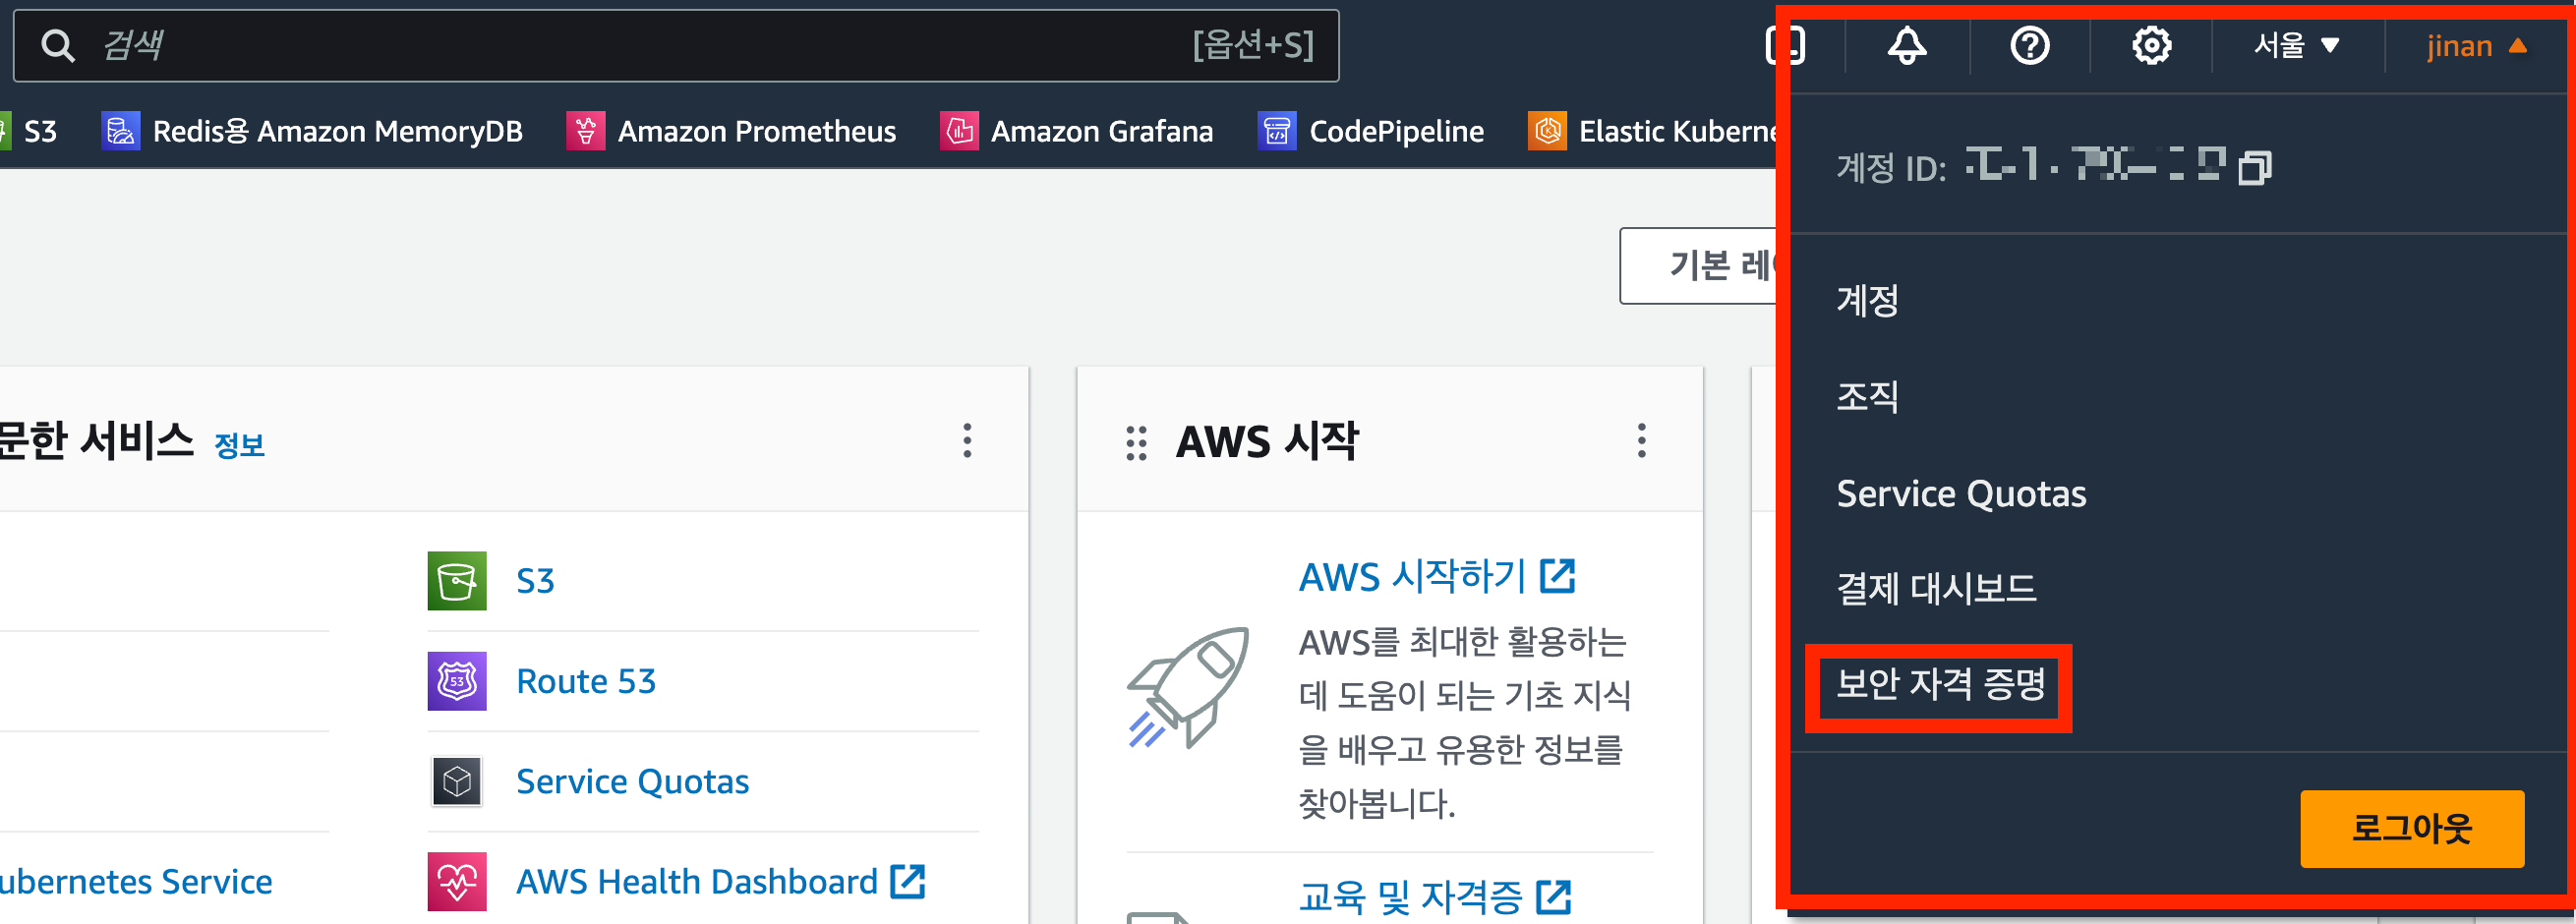
Task: Click the Amazon Grafana icon
Action: click(x=959, y=131)
